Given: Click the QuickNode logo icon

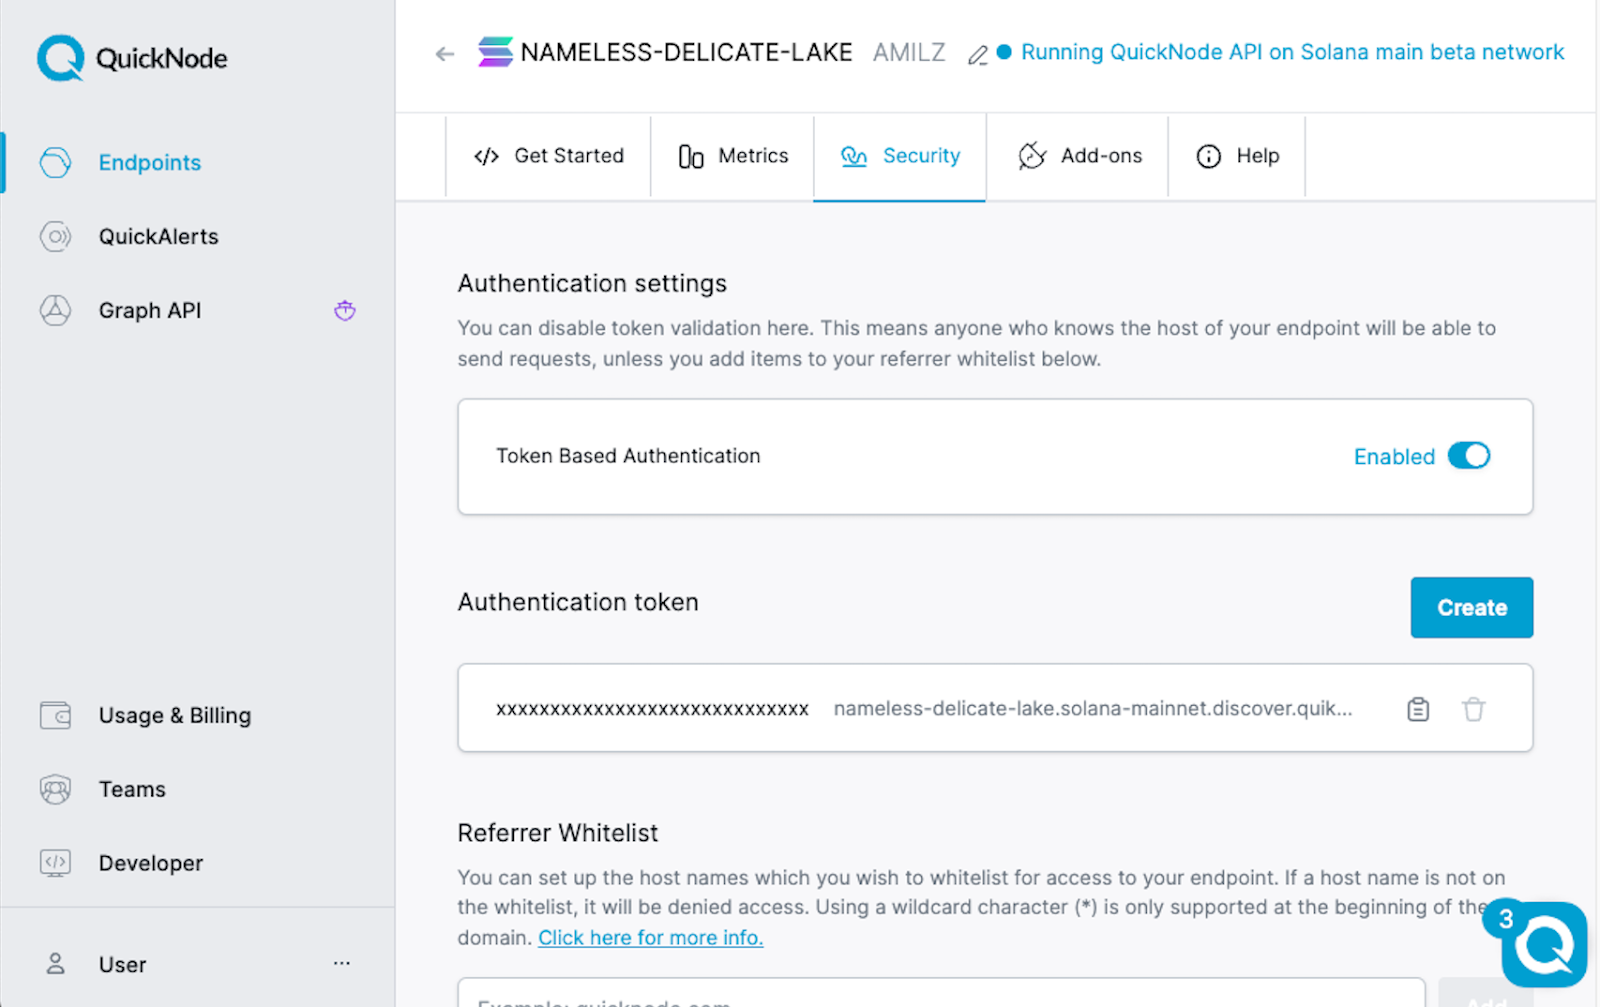Looking at the screenshot, I should pos(60,58).
